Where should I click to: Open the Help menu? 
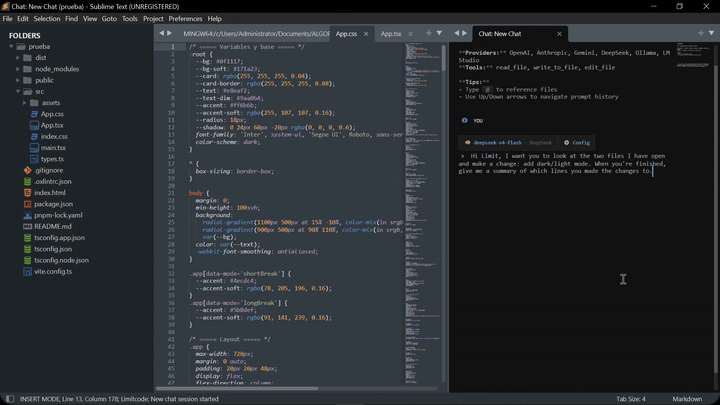(x=214, y=19)
